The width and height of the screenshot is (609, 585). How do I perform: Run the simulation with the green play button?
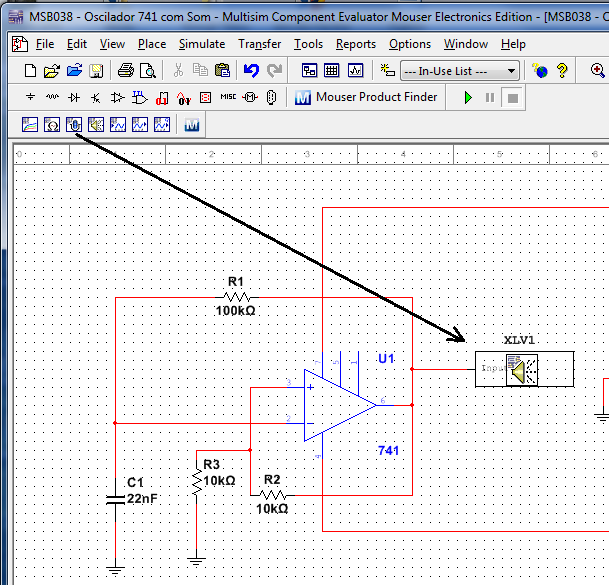468,98
